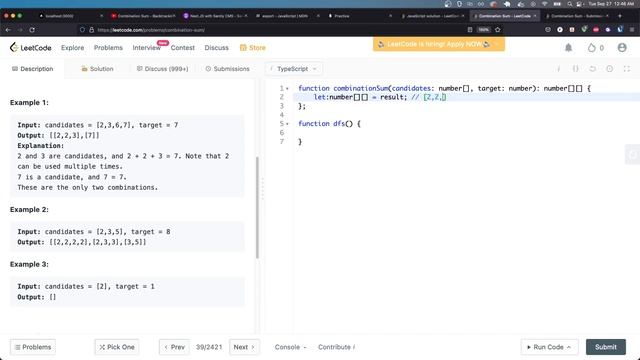Click the side feedback icon at the right edge
Viewport: 640px width, 360px height.
click(632, 154)
